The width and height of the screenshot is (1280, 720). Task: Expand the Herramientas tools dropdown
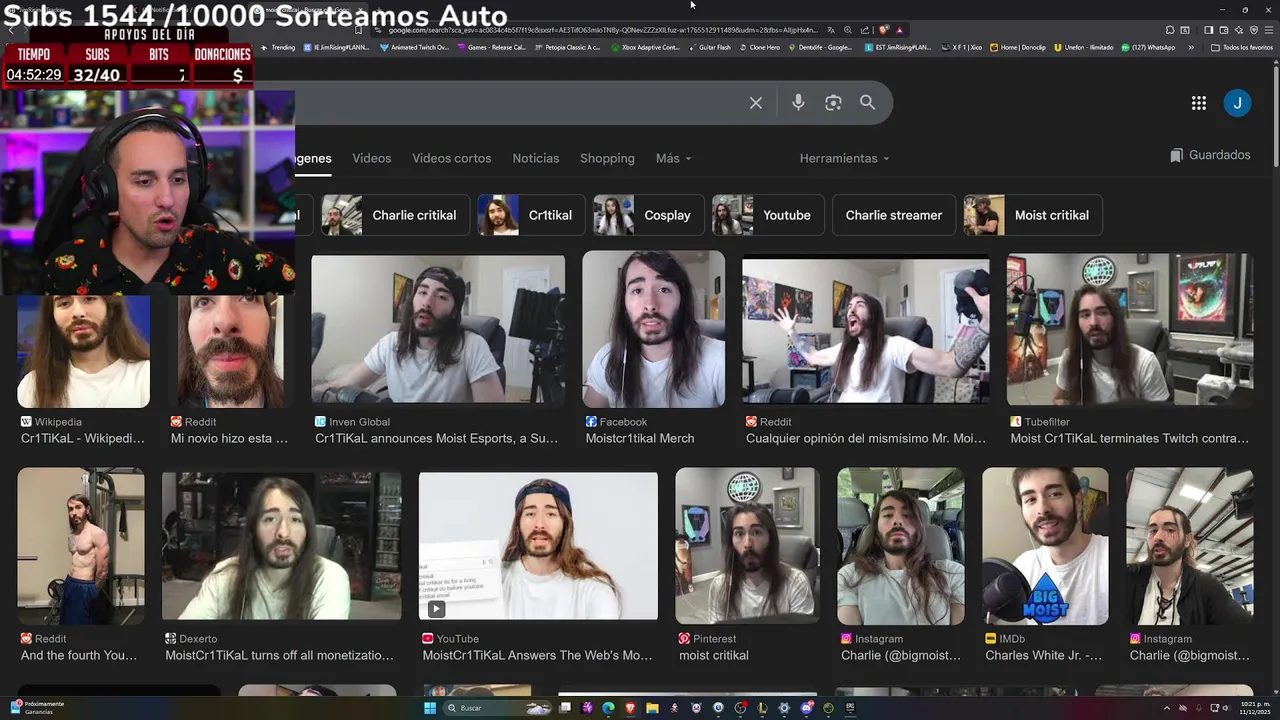tap(844, 158)
